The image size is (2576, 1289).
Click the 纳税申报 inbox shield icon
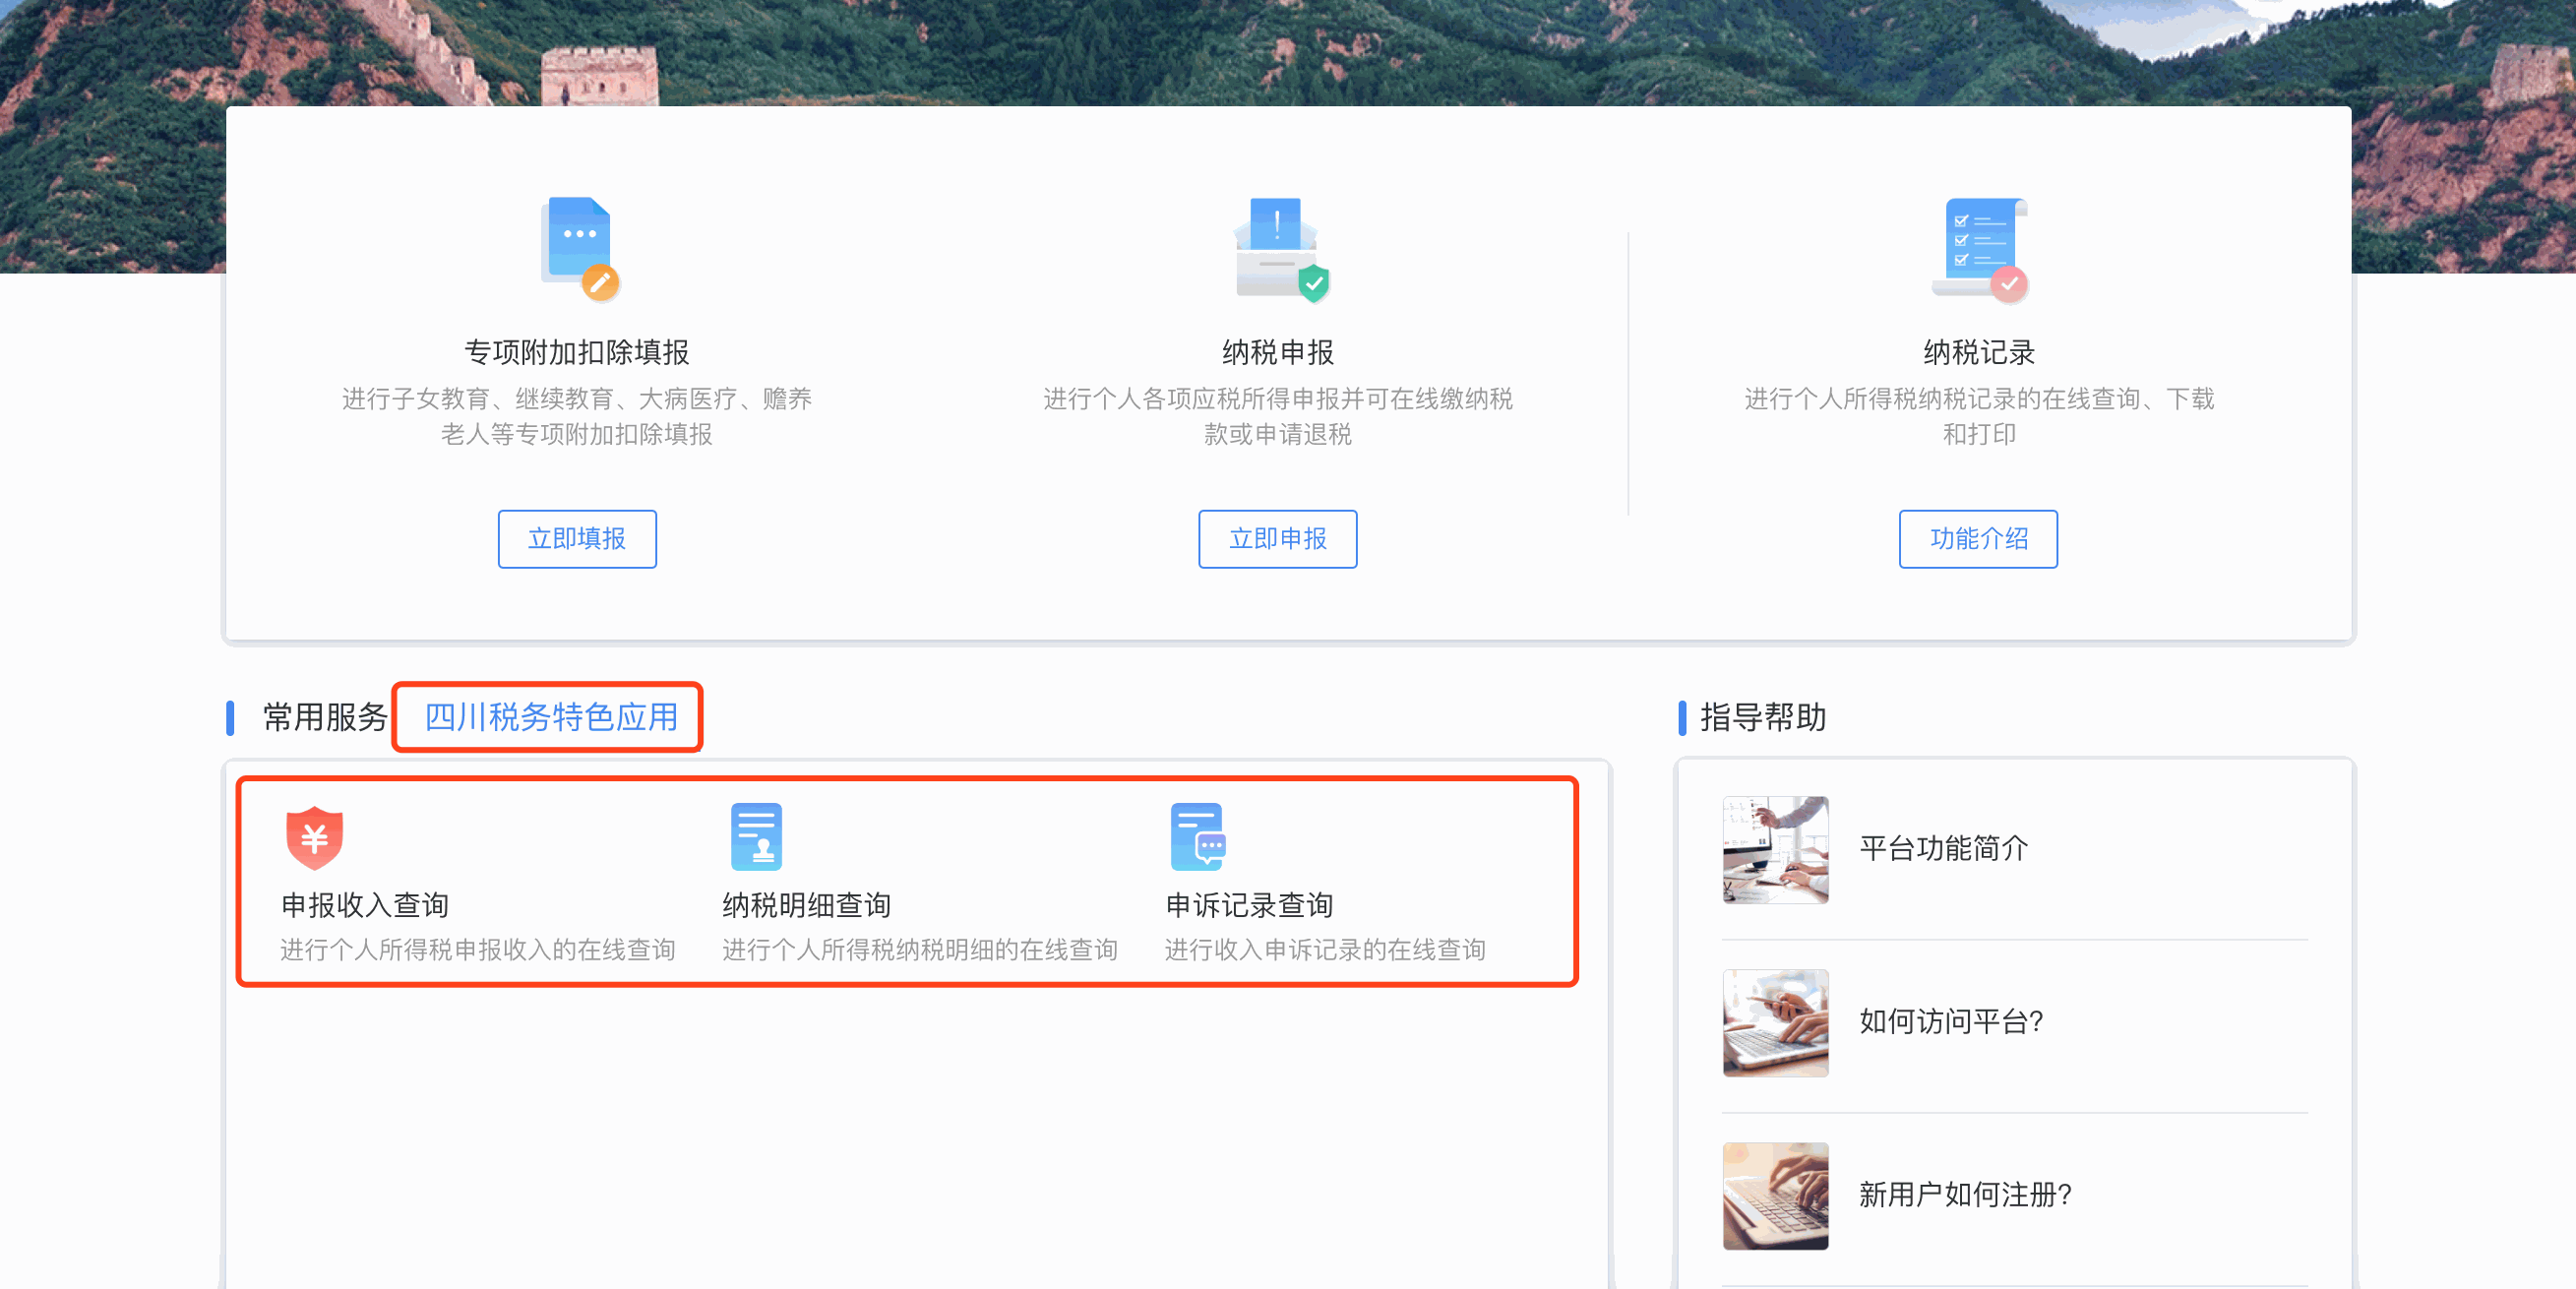[1278, 248]
